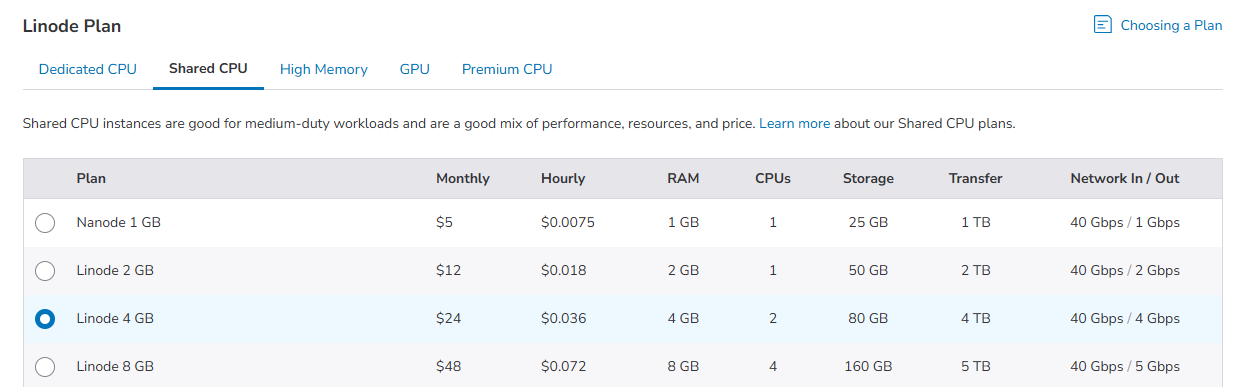Image resolution: width=1241 pixels, height=387 pixels.
Task: Click the Nanode 1 GB plan name
Action: (118, 222)
